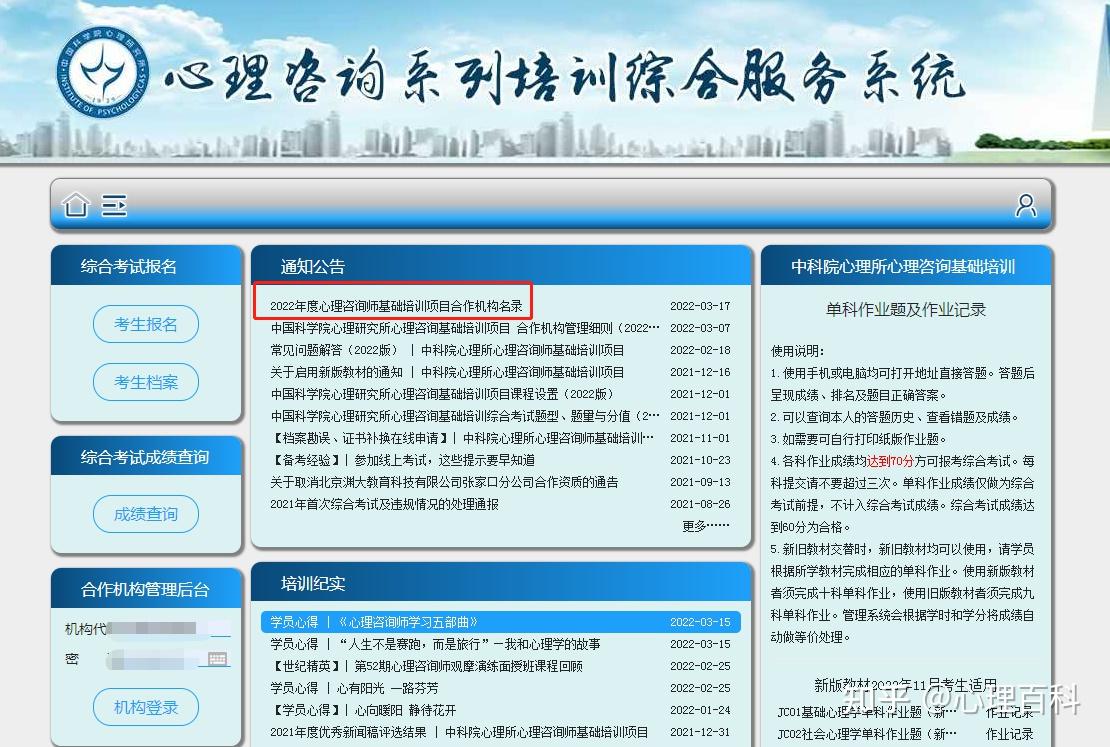Click the 考生报名 button

tap(146, 324)
